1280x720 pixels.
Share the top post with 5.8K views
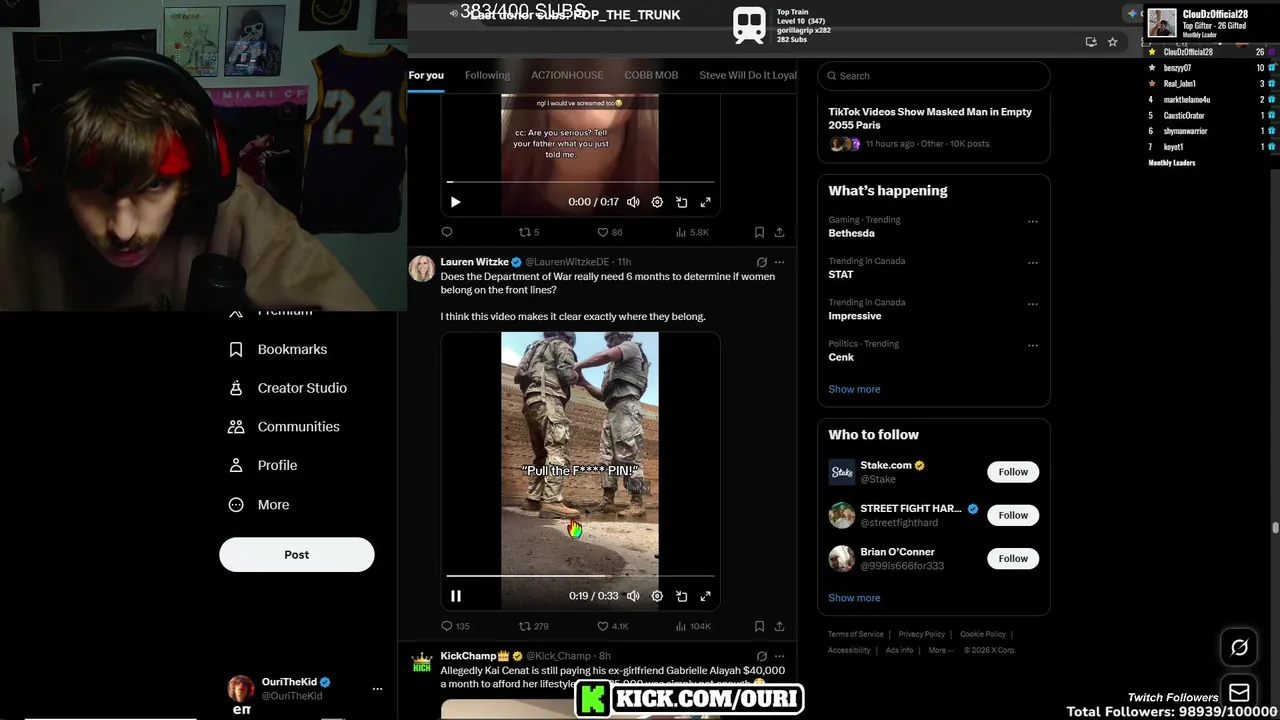pyautogui.click(x=779, y=232)
